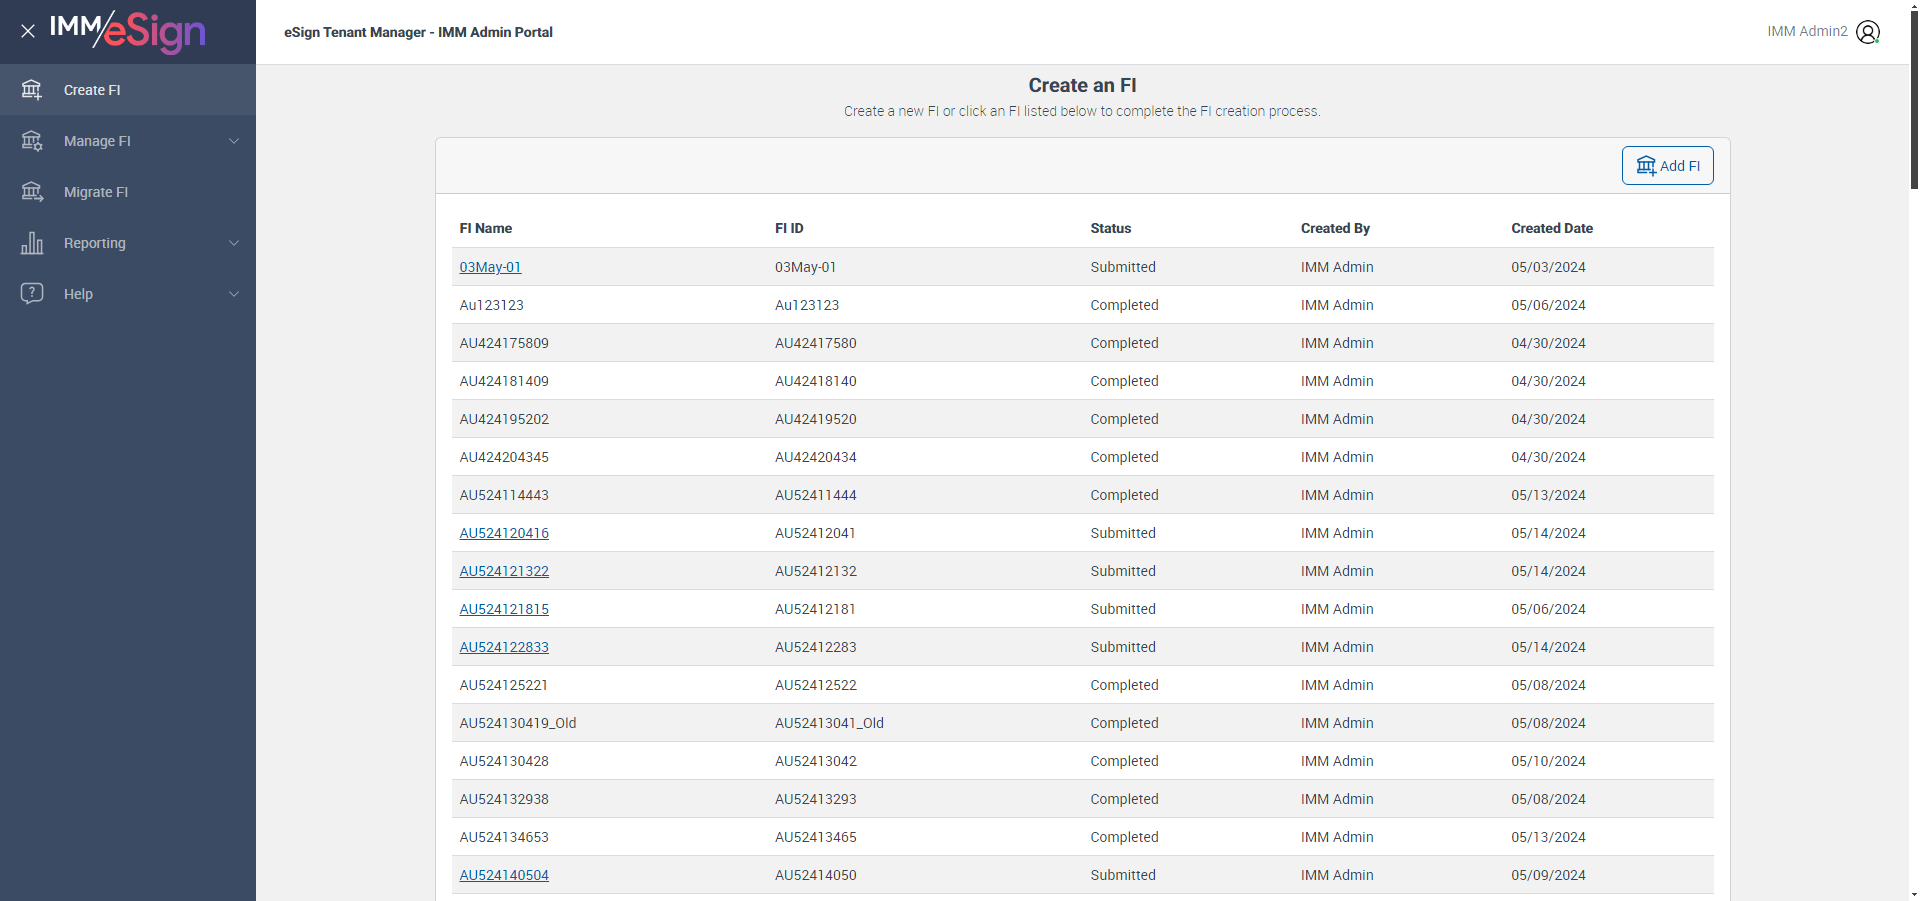Click the Create an FI heading

1082,85
